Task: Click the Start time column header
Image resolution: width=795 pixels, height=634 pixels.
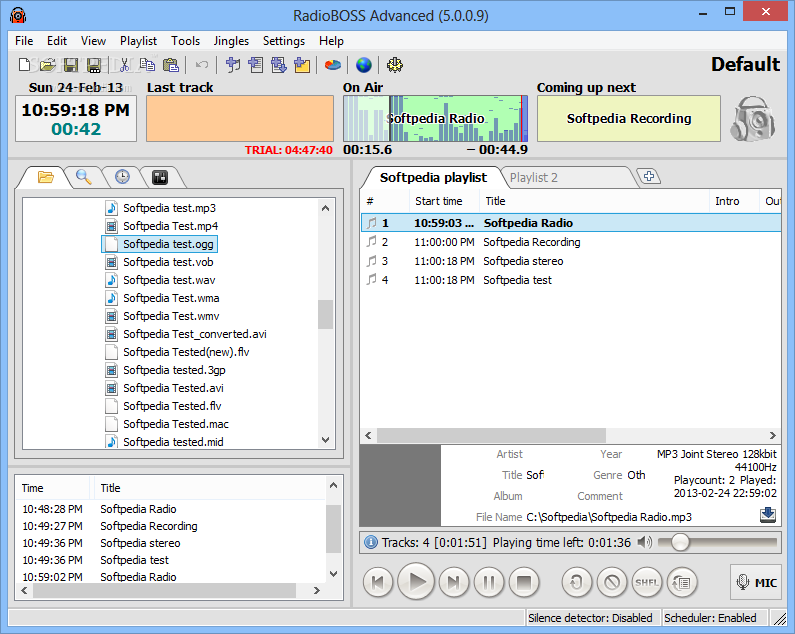Action: click(x=444, y=201)
